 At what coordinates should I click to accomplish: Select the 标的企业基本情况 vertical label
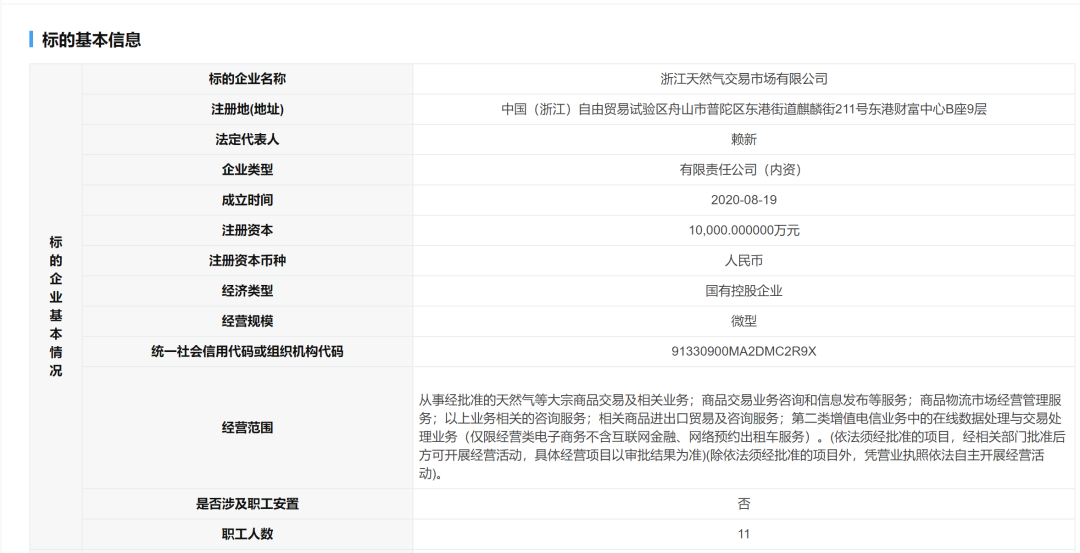click(x=56, y=306)
